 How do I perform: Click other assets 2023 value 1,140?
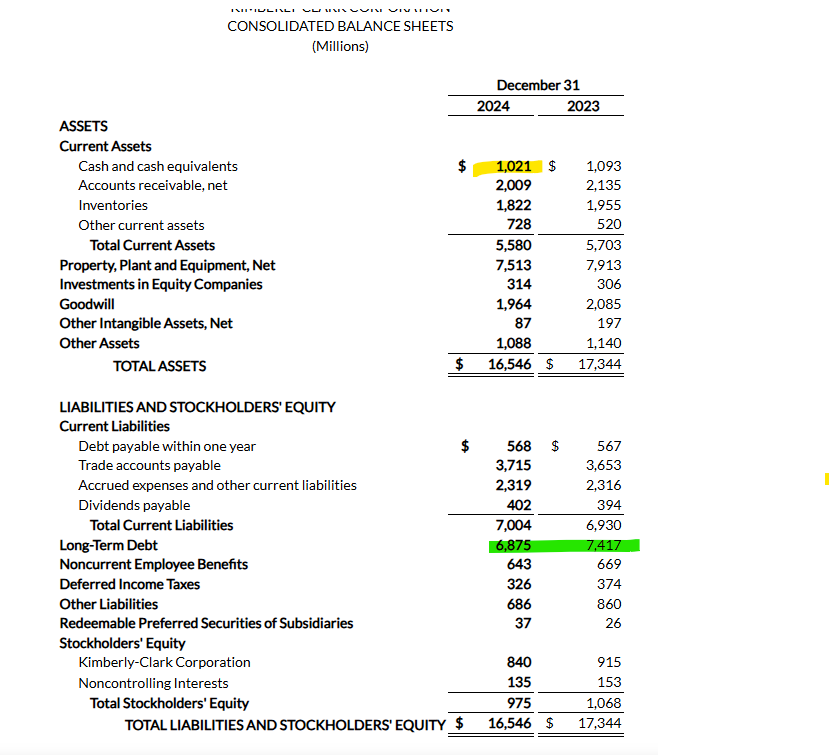pos(603,344)
